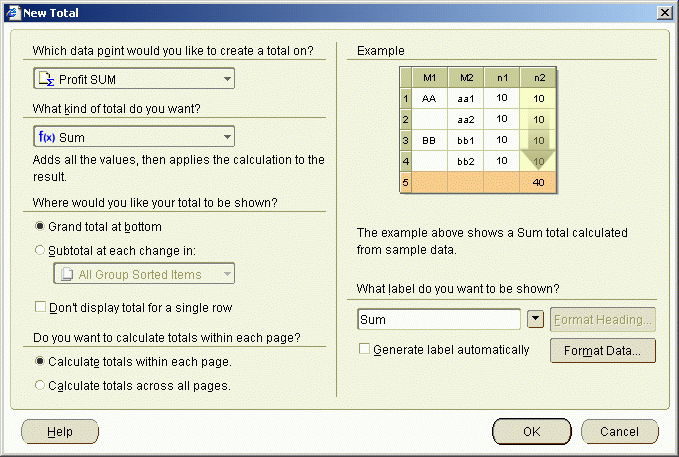Viewport: 679px width, 457px height.
Task: Click the bb1 cell in example table
Action: tap(466, 141)
